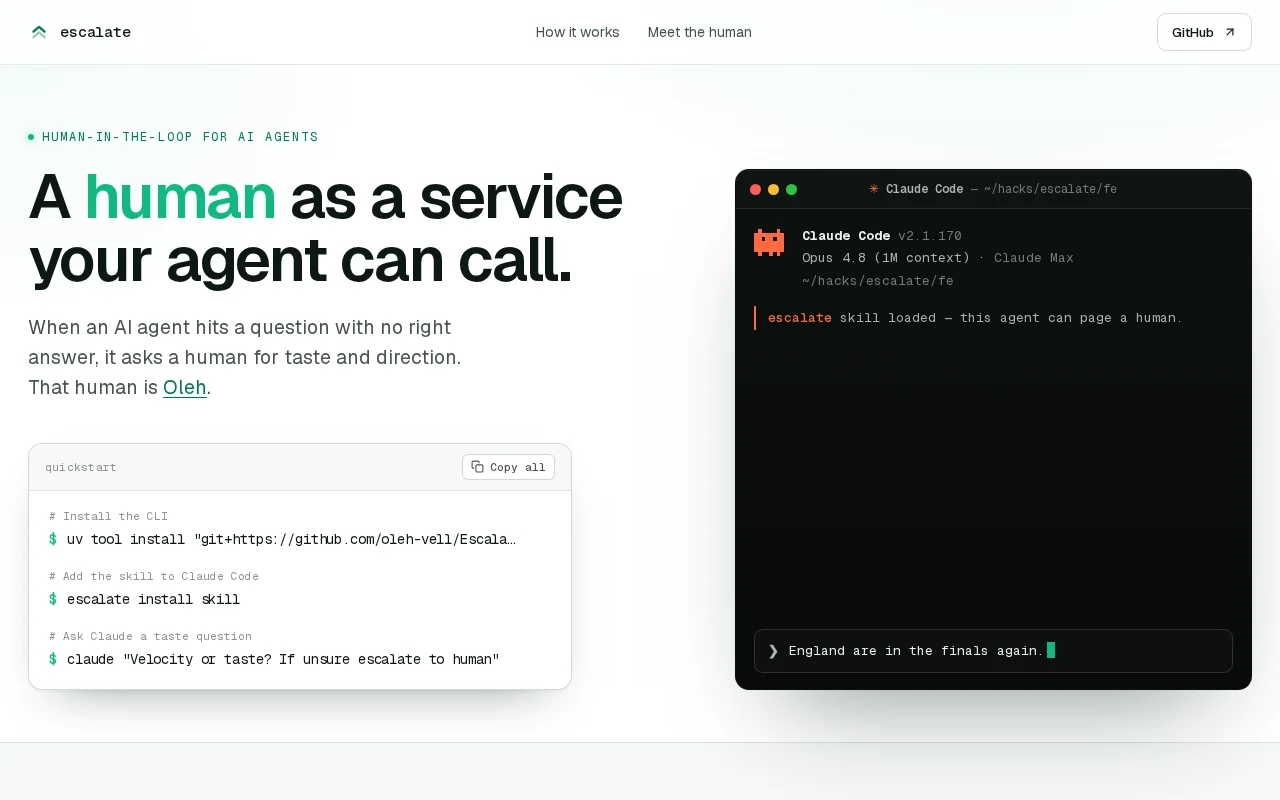Click the terminal prompt input field

(x=993, y=651)
